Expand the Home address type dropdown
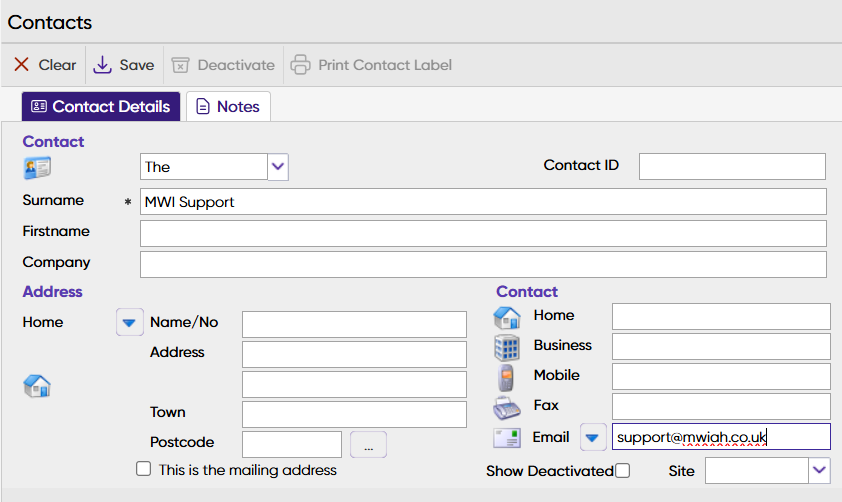Viewport: 842px width, 502px height. [129, 323]
